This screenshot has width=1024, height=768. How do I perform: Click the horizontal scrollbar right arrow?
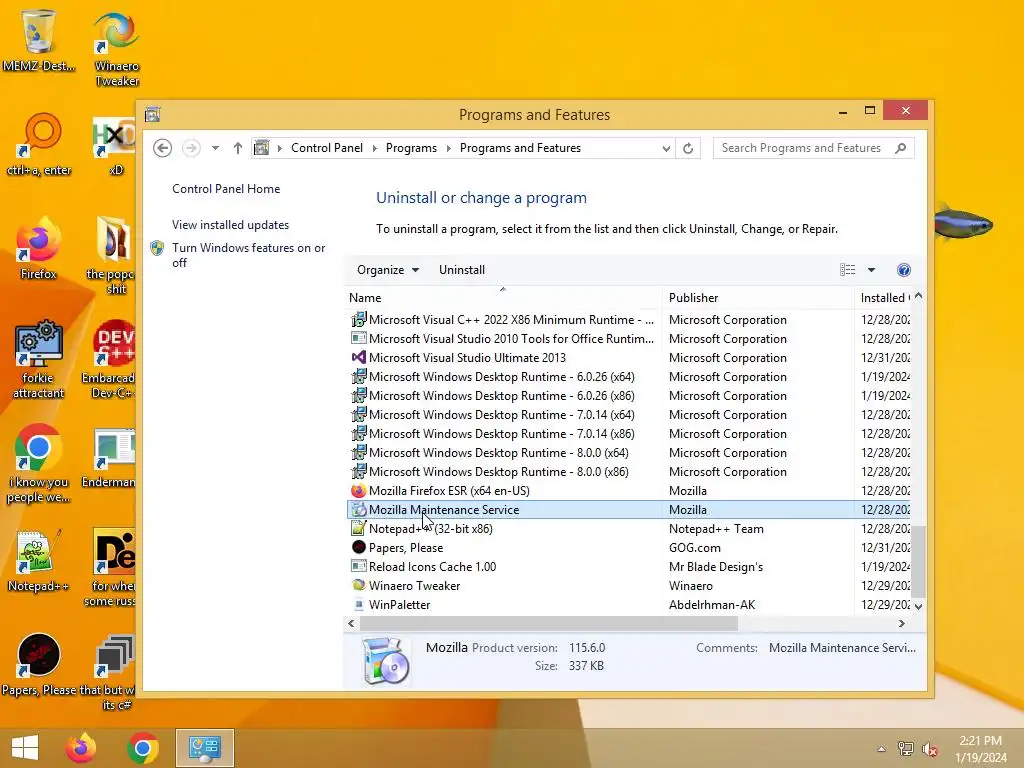point(902,624)
